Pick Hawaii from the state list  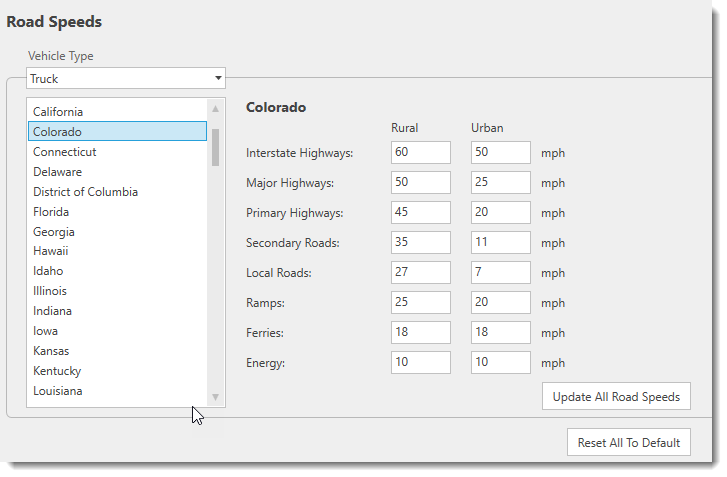click(50, 251)
